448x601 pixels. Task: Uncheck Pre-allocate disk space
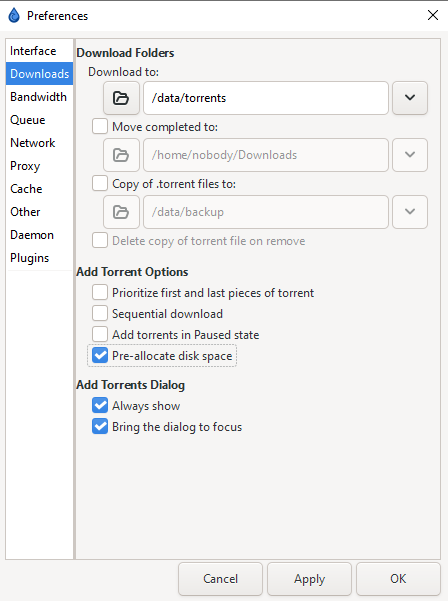(x=100, y=356)
